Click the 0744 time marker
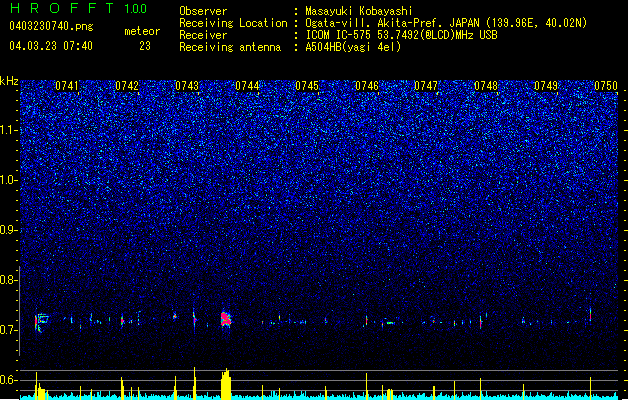This screenshot has width=629, height=400. pos(247,86)
